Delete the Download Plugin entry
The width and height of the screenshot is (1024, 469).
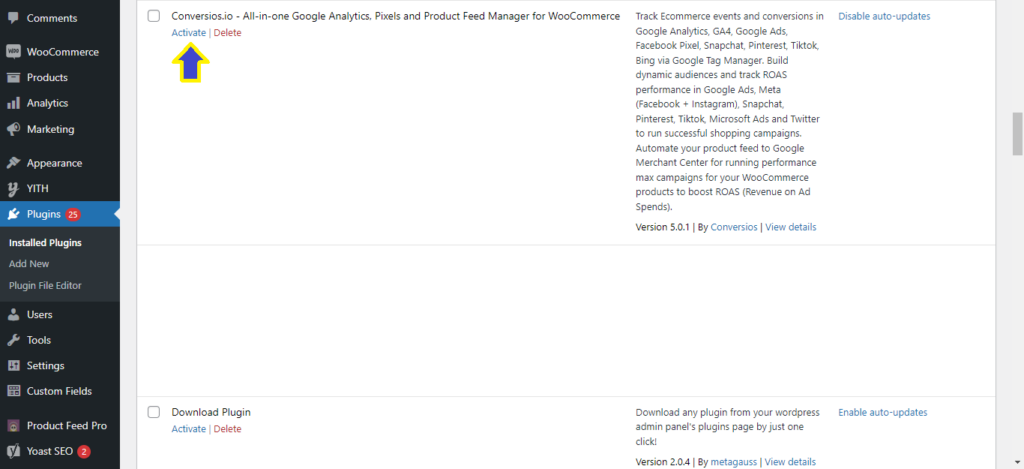pyautogui.click(x=227, y=429)
